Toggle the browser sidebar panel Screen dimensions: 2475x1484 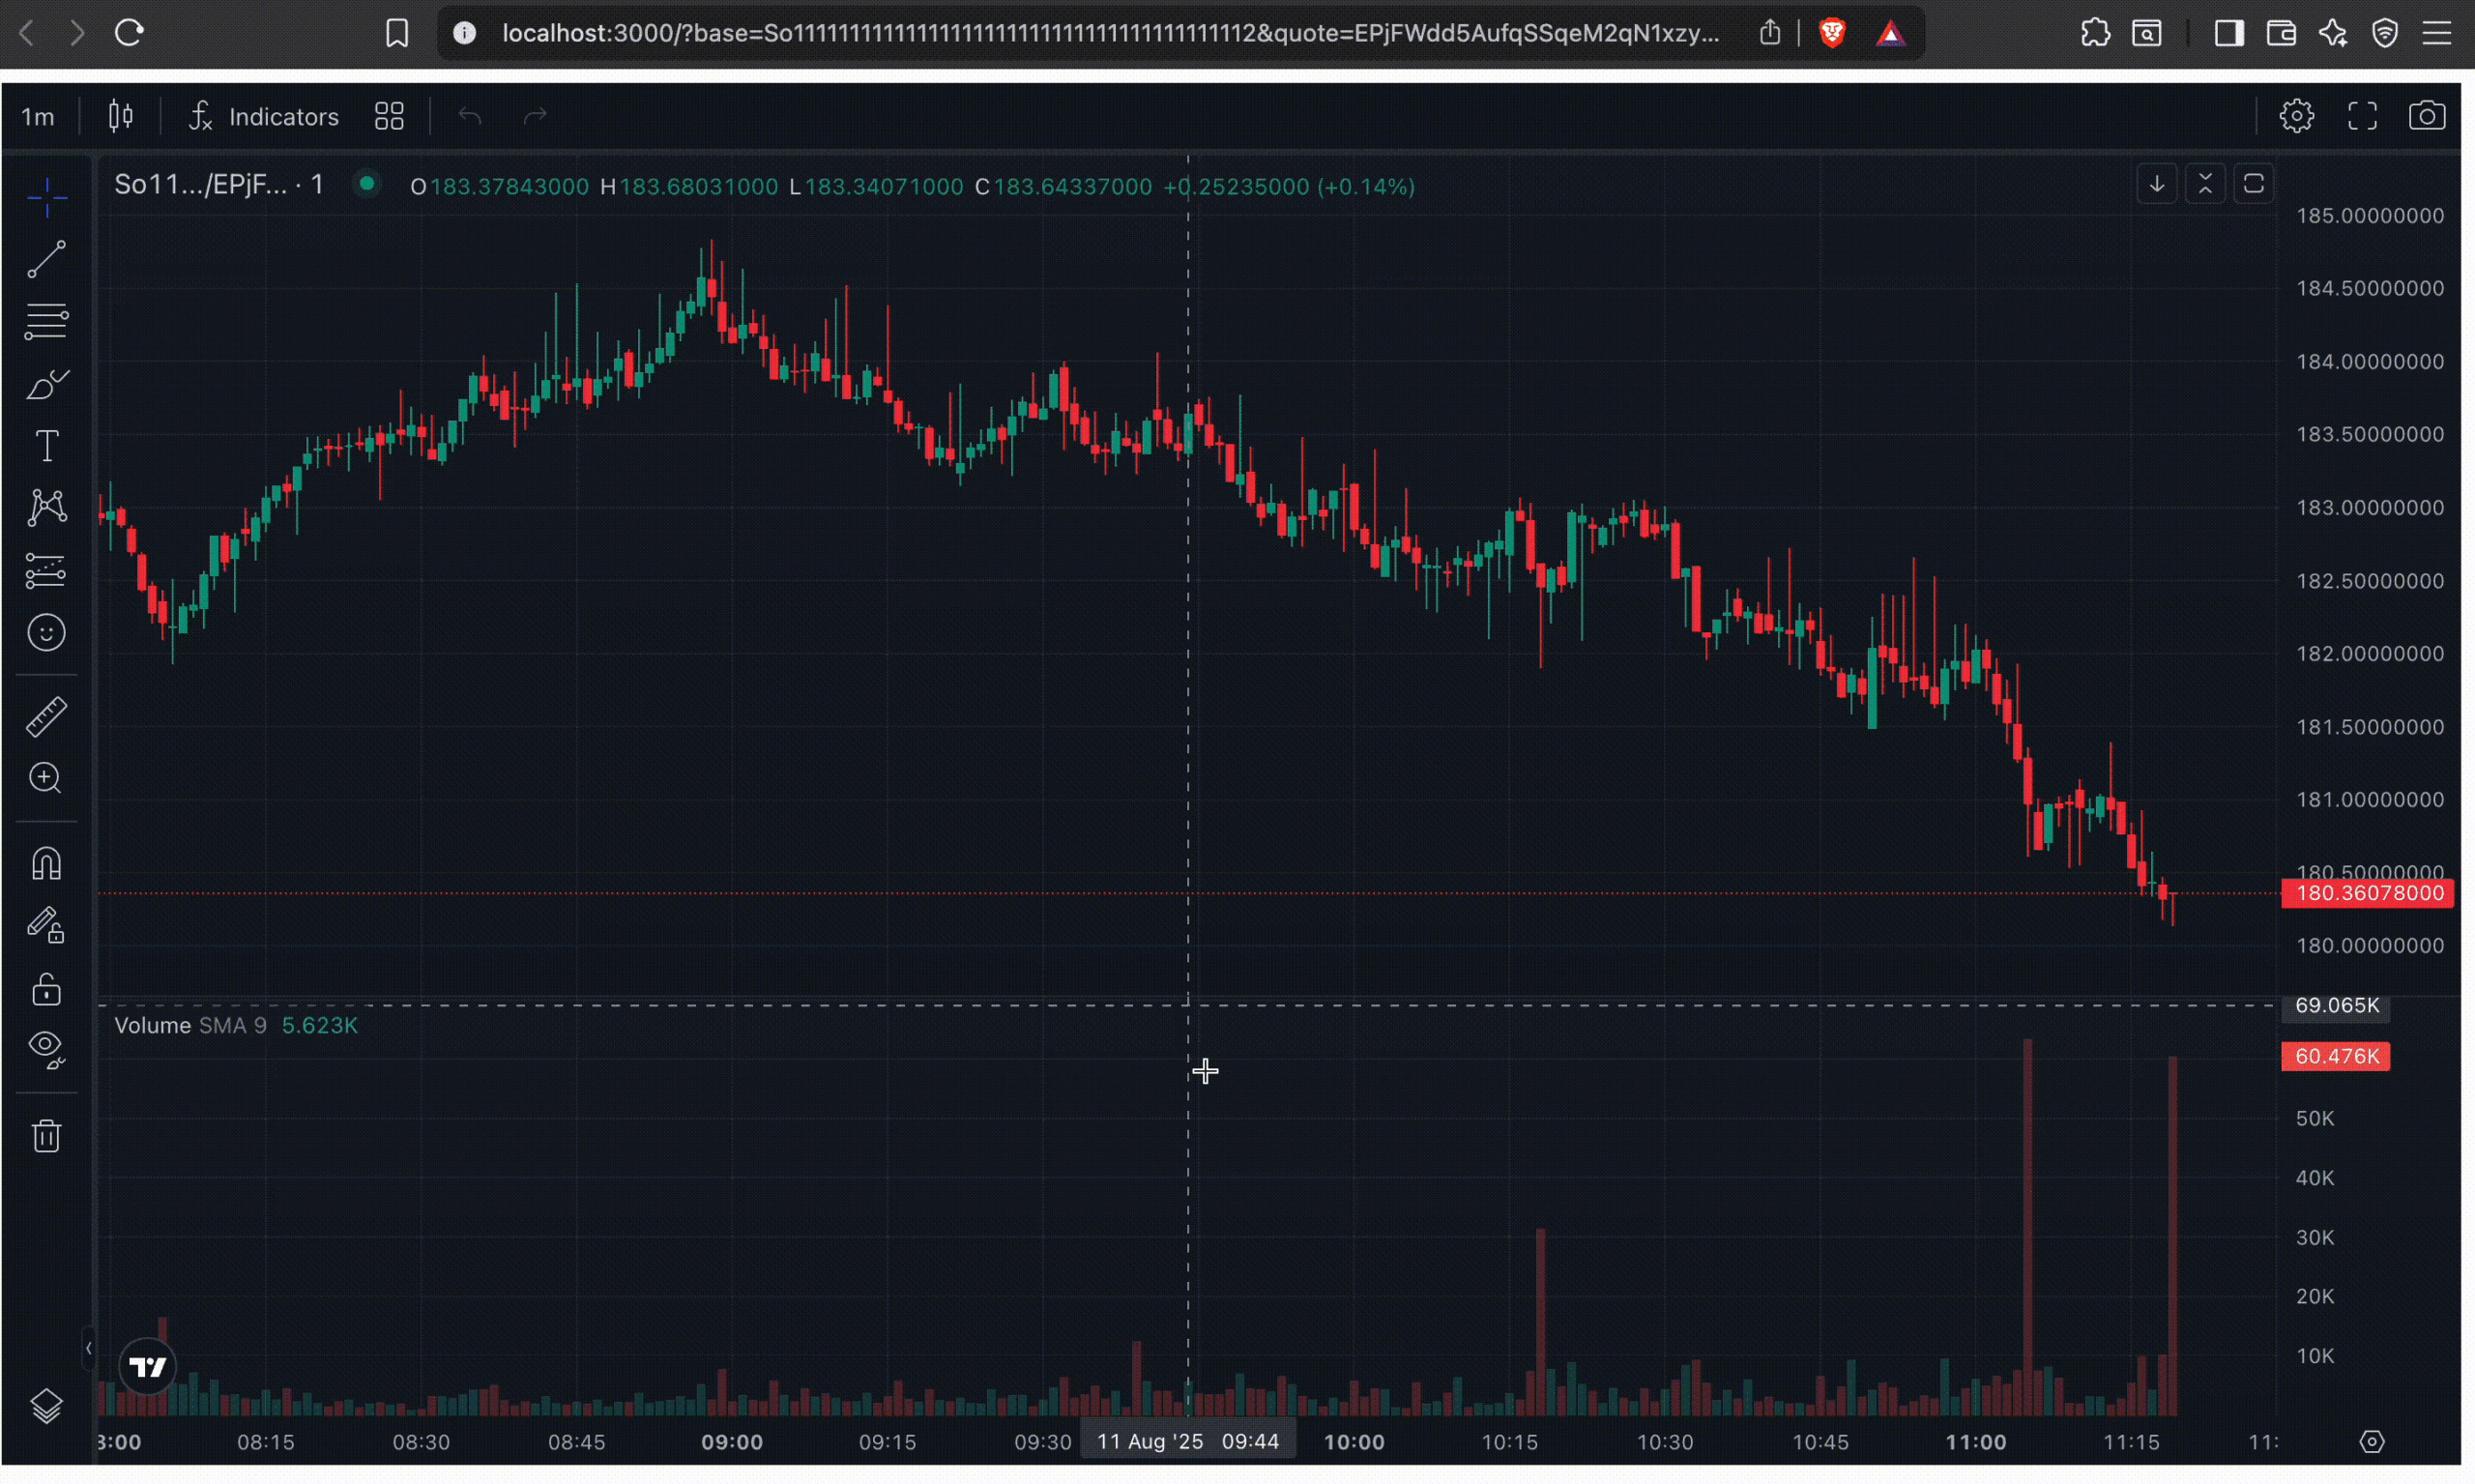pyautogui.click(x=2228, y=33)
